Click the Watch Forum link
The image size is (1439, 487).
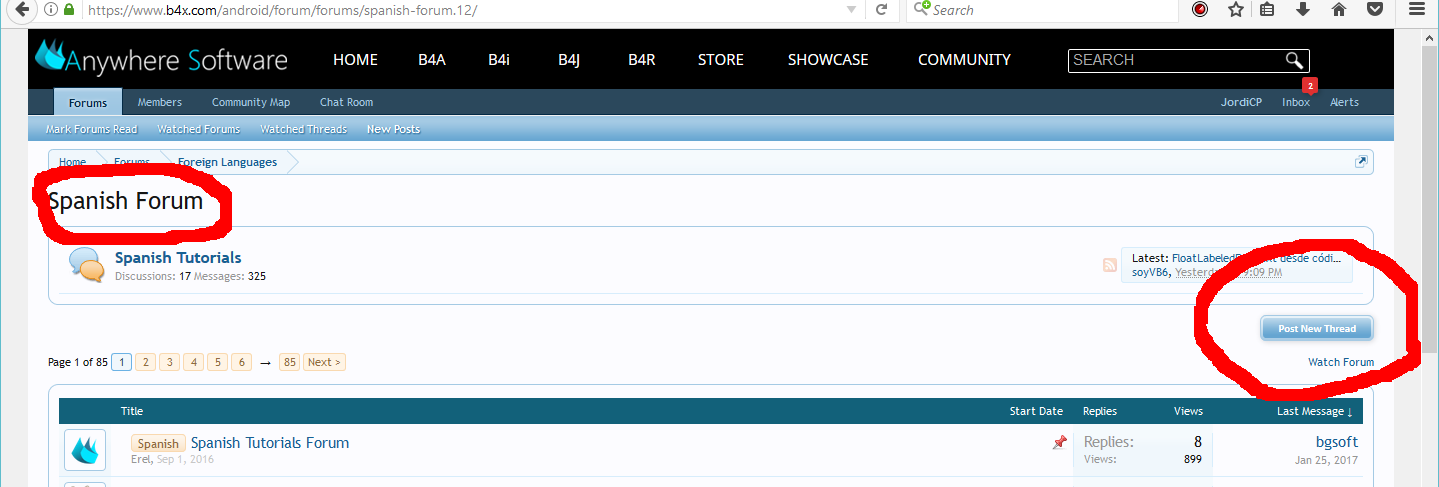(x=1341, y=362)
